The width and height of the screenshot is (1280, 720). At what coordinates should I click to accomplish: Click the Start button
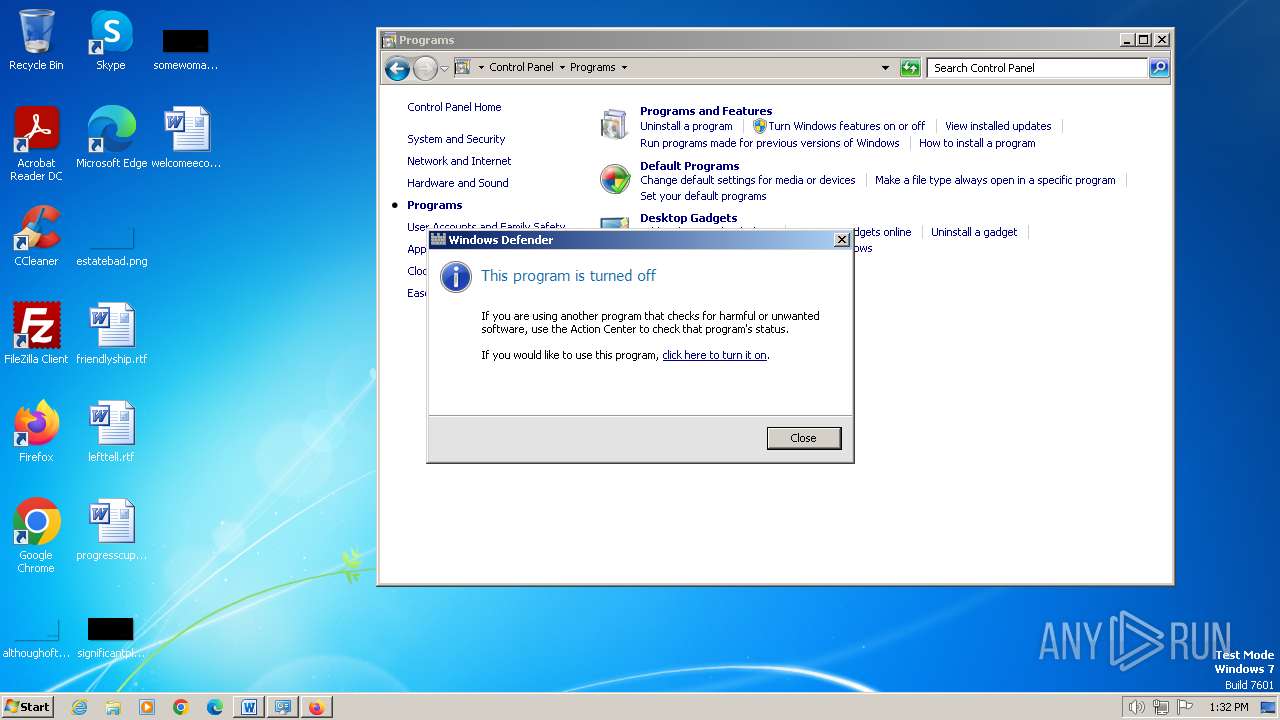(x=27, y=707)
